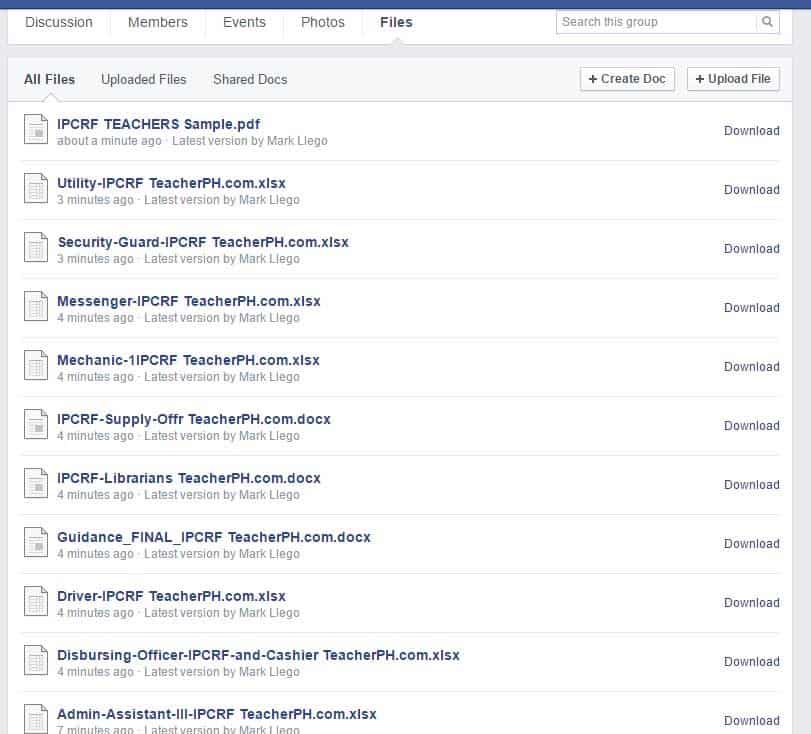The image size is (811, 734).
Task: Open Messenger-IPCRF TeacherPH.com.xlsx link
Action: click(x=189, y=301)
